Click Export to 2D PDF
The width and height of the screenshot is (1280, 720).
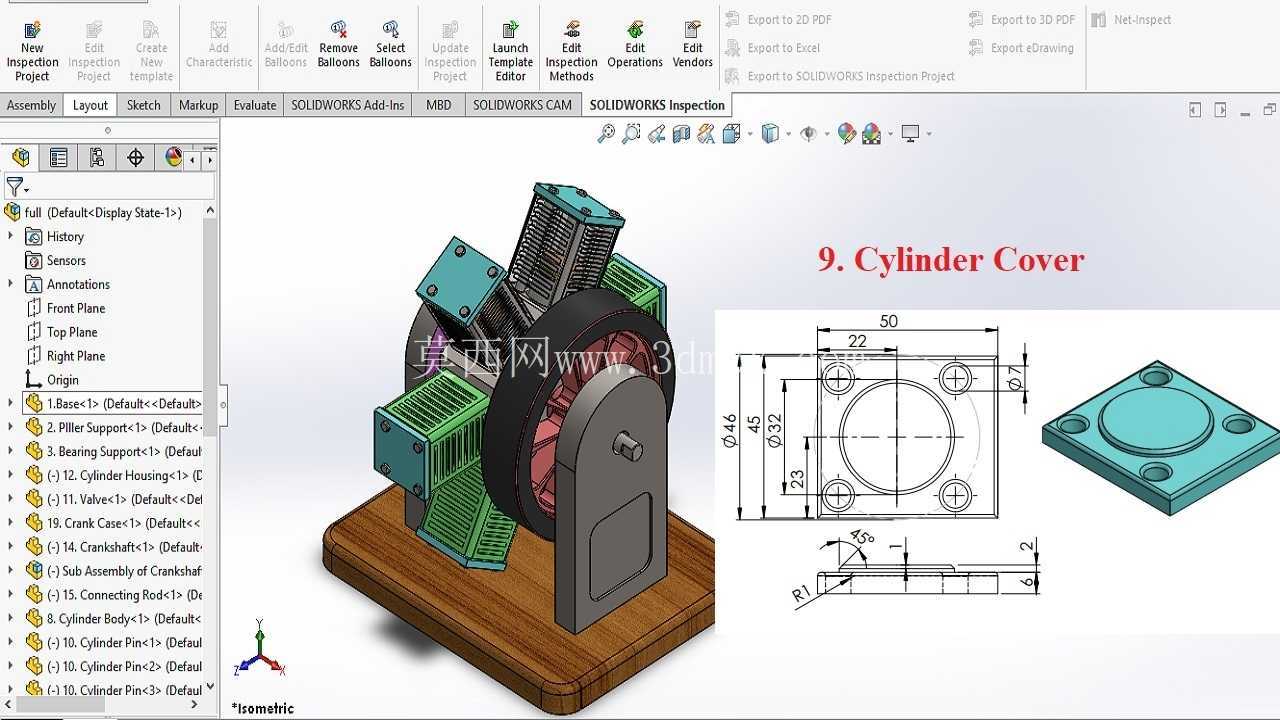(x=778, y=19)
